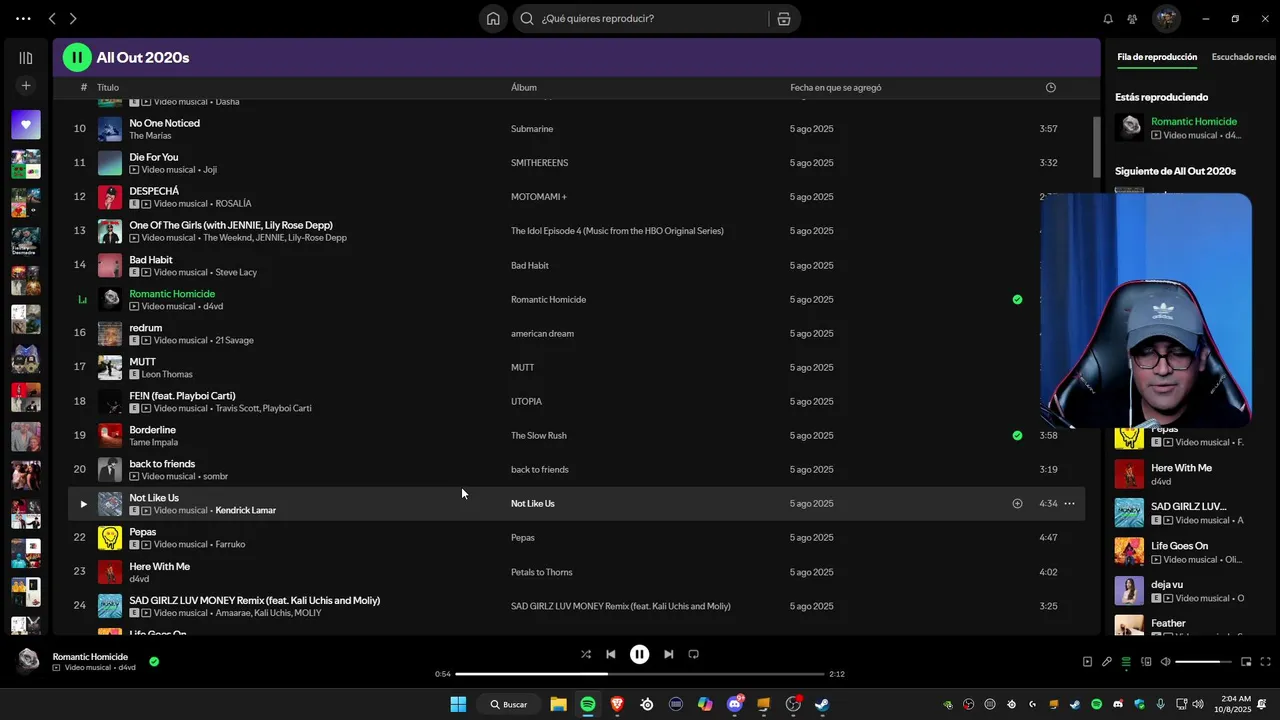Open the Browse icon in the search bar
Viewport: 1280px width, 720px height.
click(783, 19)
